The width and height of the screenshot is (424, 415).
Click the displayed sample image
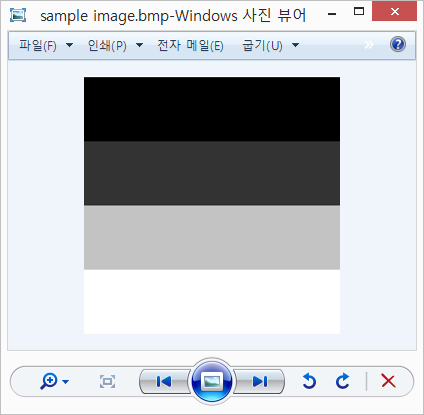point(212,205)
